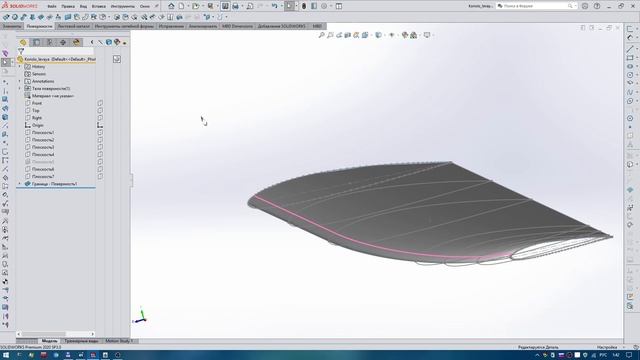Open the Edit Appearance icon in view toolbar
The width and height of the screenshot is (640, 360).
coord(405,35)
